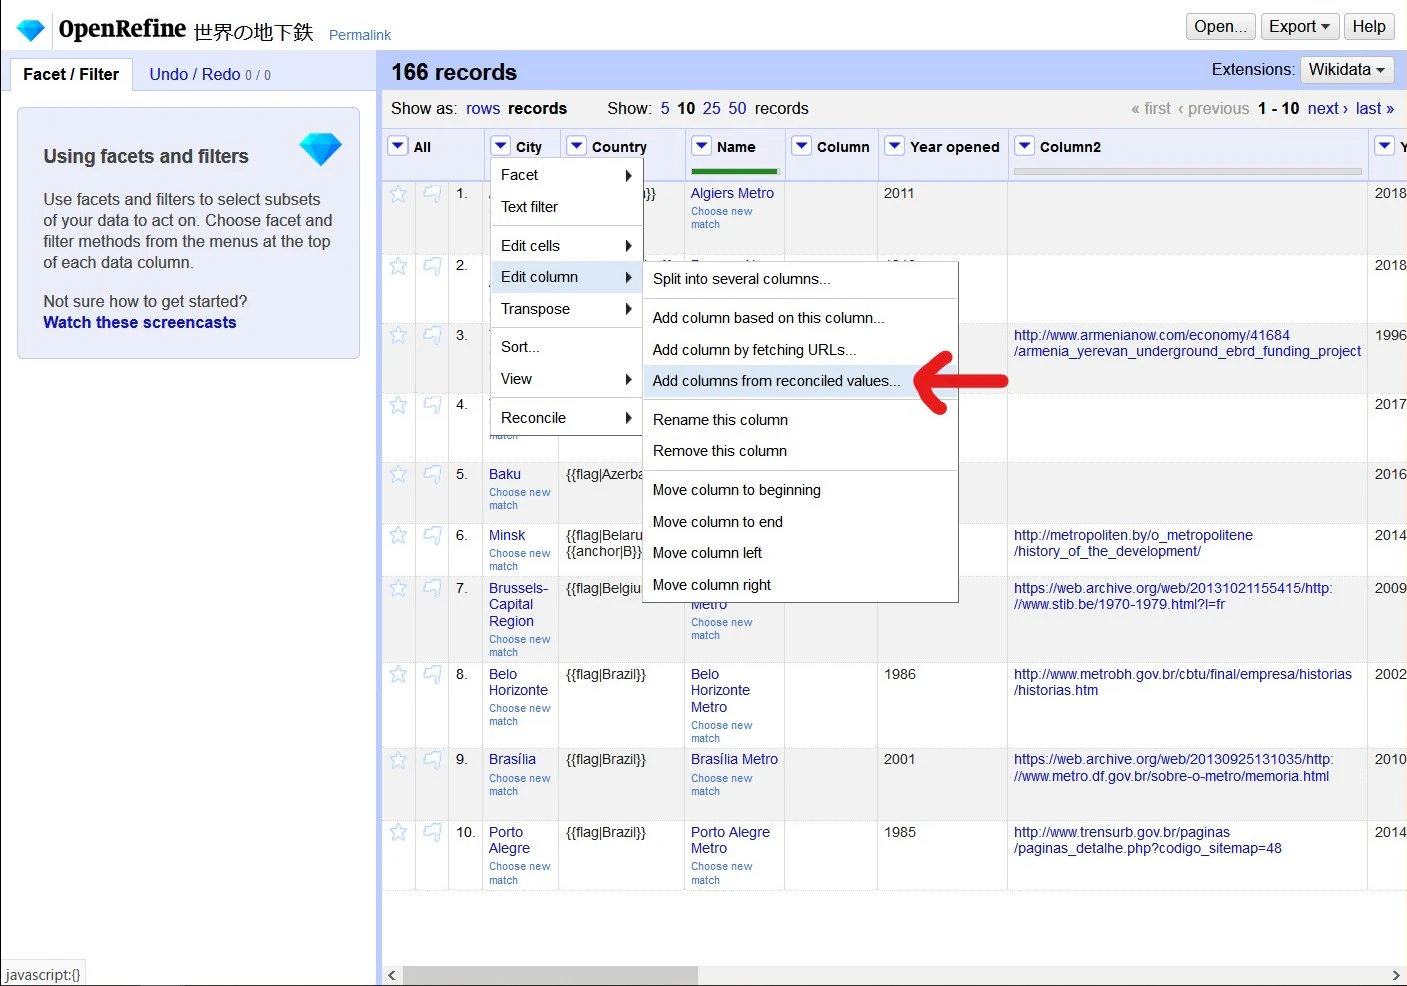This screenshot has height=986, width=1407.
Task: Open Watch these screencasts link
Action: [140, 322]
